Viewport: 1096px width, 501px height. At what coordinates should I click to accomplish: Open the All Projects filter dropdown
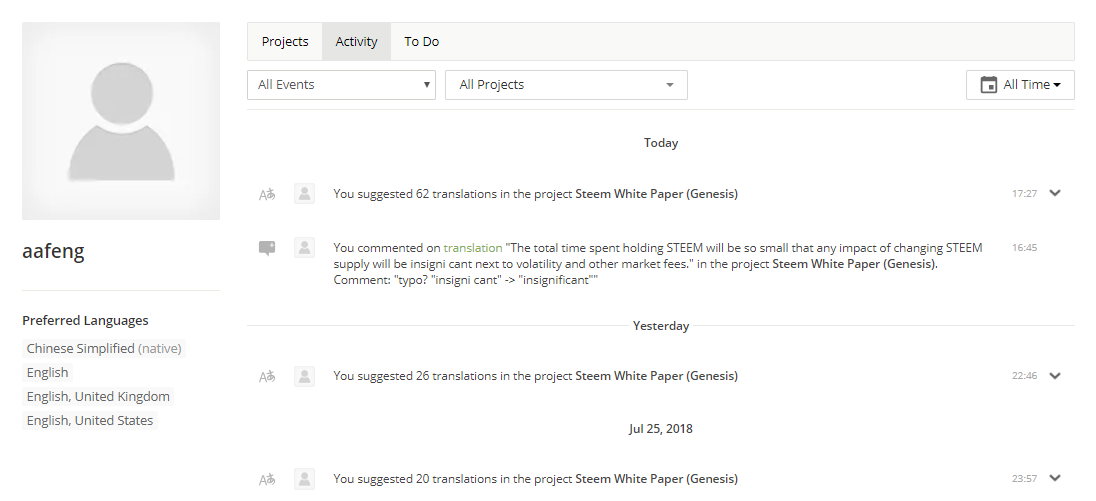point(566,85)
